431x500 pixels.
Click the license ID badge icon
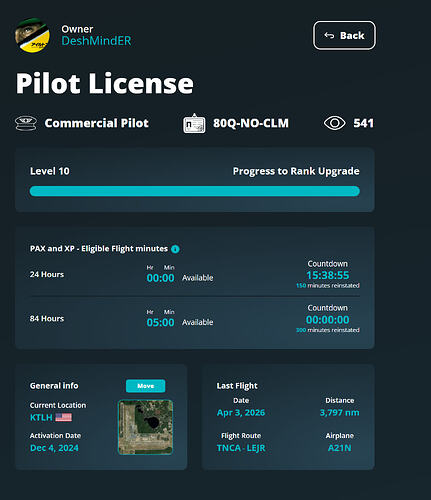click(194, 123)
